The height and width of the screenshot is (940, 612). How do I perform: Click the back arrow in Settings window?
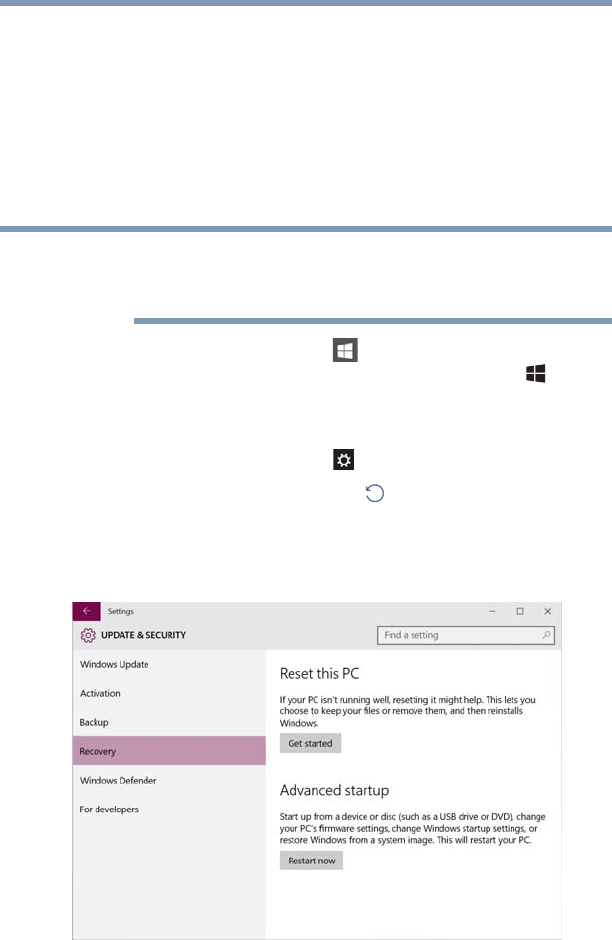coord(86,611)
